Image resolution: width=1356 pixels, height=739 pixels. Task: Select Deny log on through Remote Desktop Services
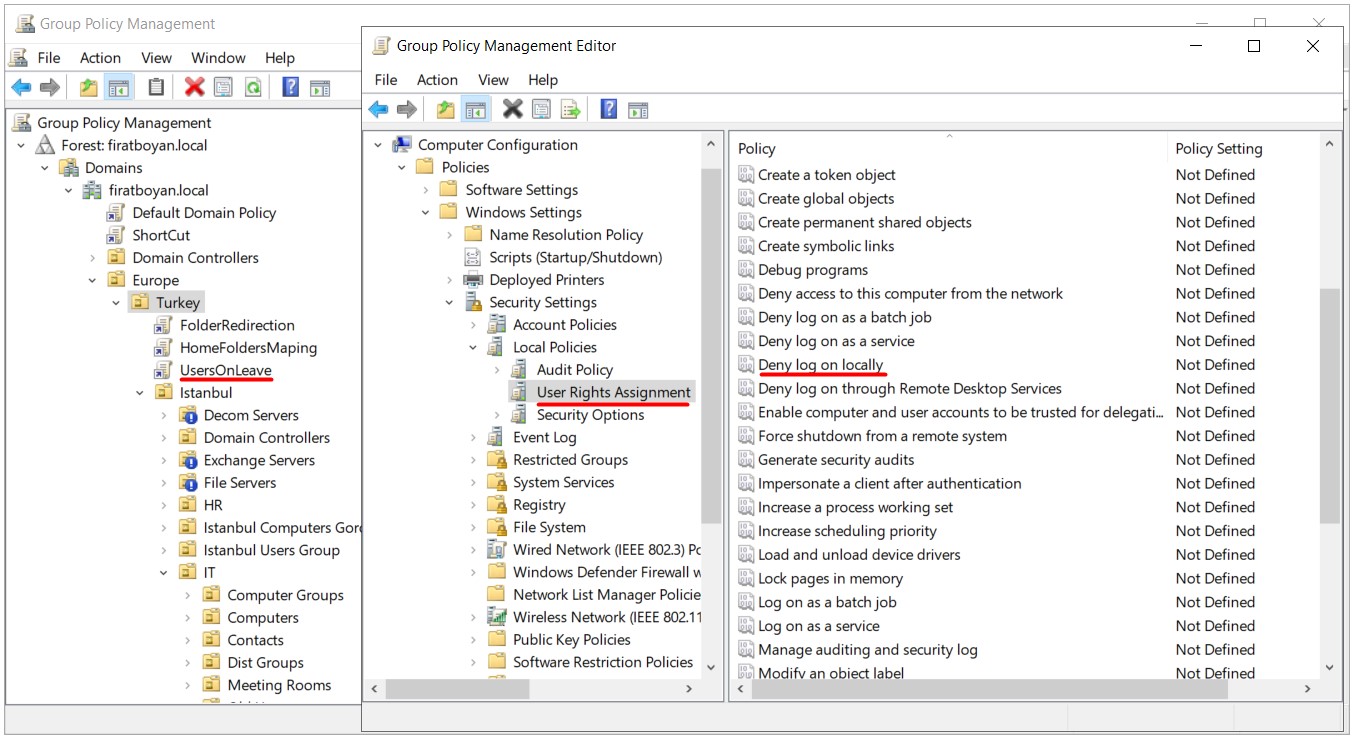909,389
